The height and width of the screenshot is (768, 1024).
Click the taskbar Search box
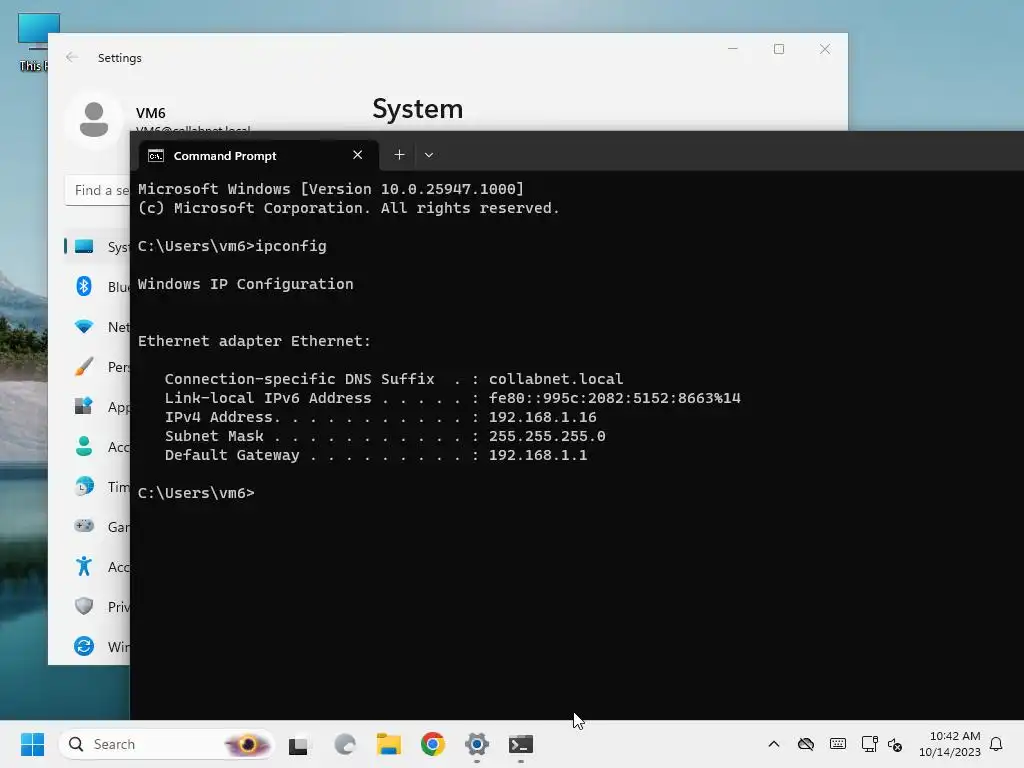pyautogui.click(x=167, y=744)
